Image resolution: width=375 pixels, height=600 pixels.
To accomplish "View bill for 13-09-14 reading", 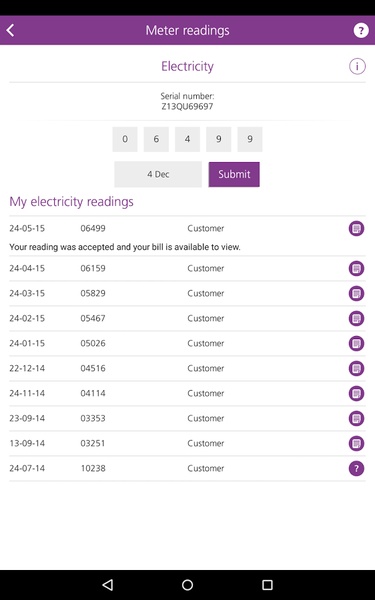I will pos(356,443).
